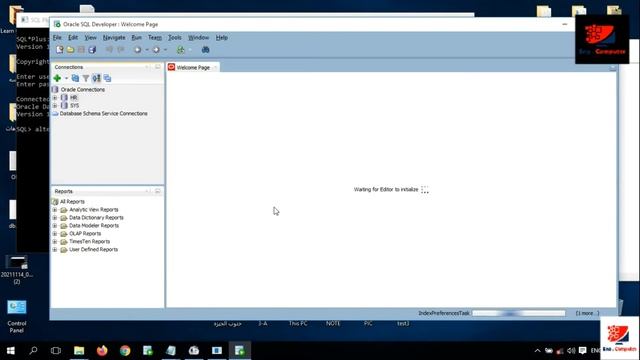Expand User Defined Reports folder
This screenshot has width=640, height=360.
click(x=55, y=249)
